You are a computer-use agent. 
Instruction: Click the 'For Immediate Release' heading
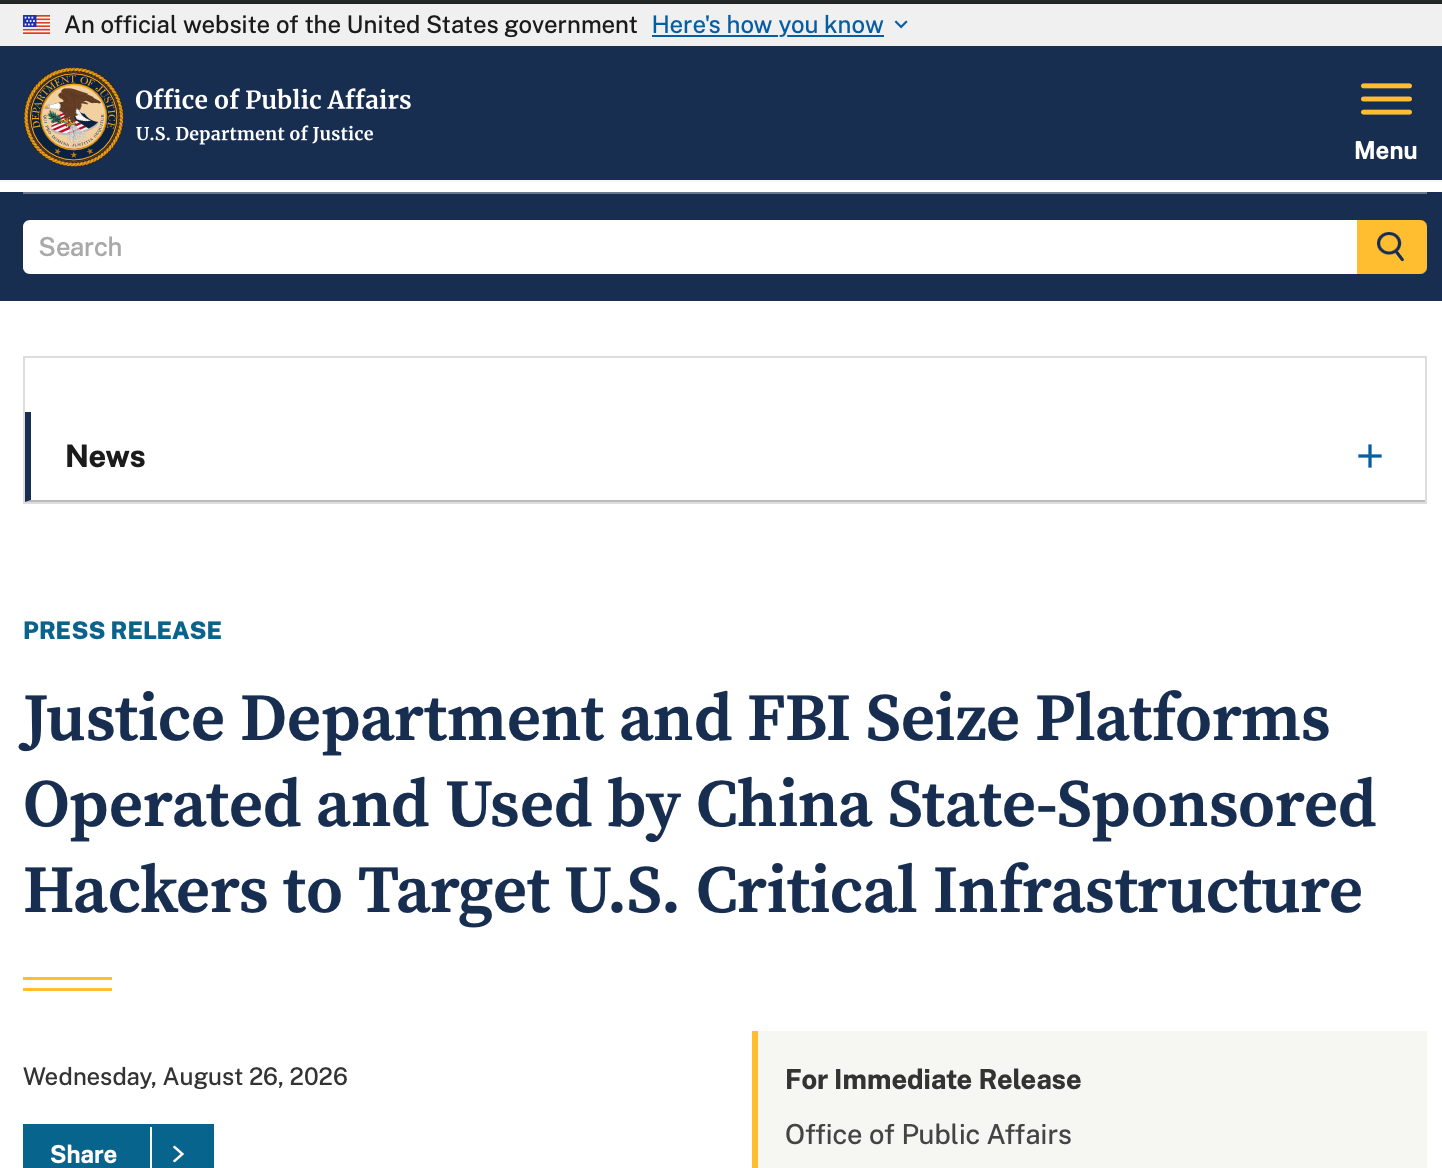click(933, 1080)
